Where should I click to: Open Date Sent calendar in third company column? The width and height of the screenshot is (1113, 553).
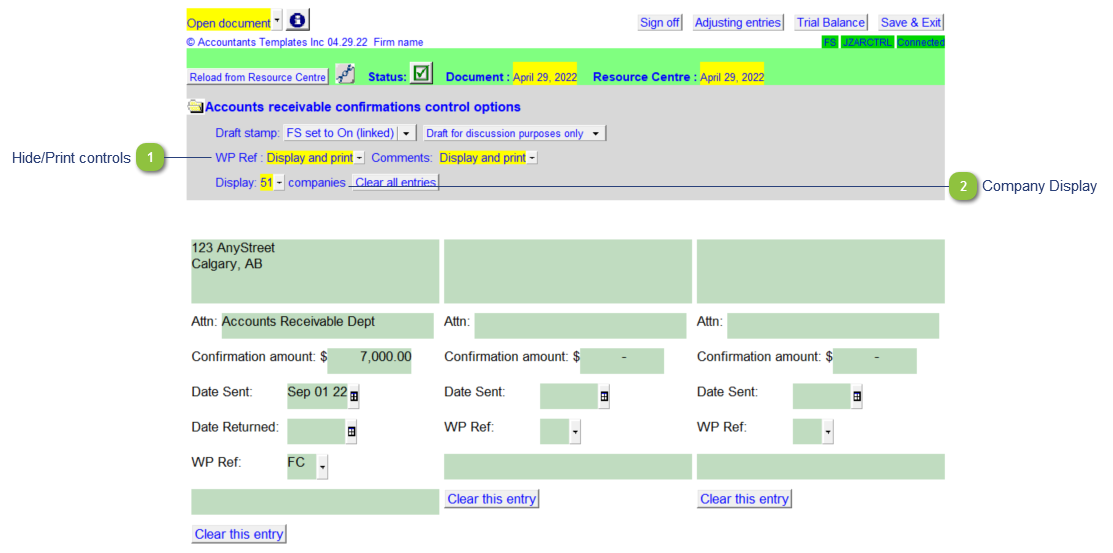coord(857,397)
